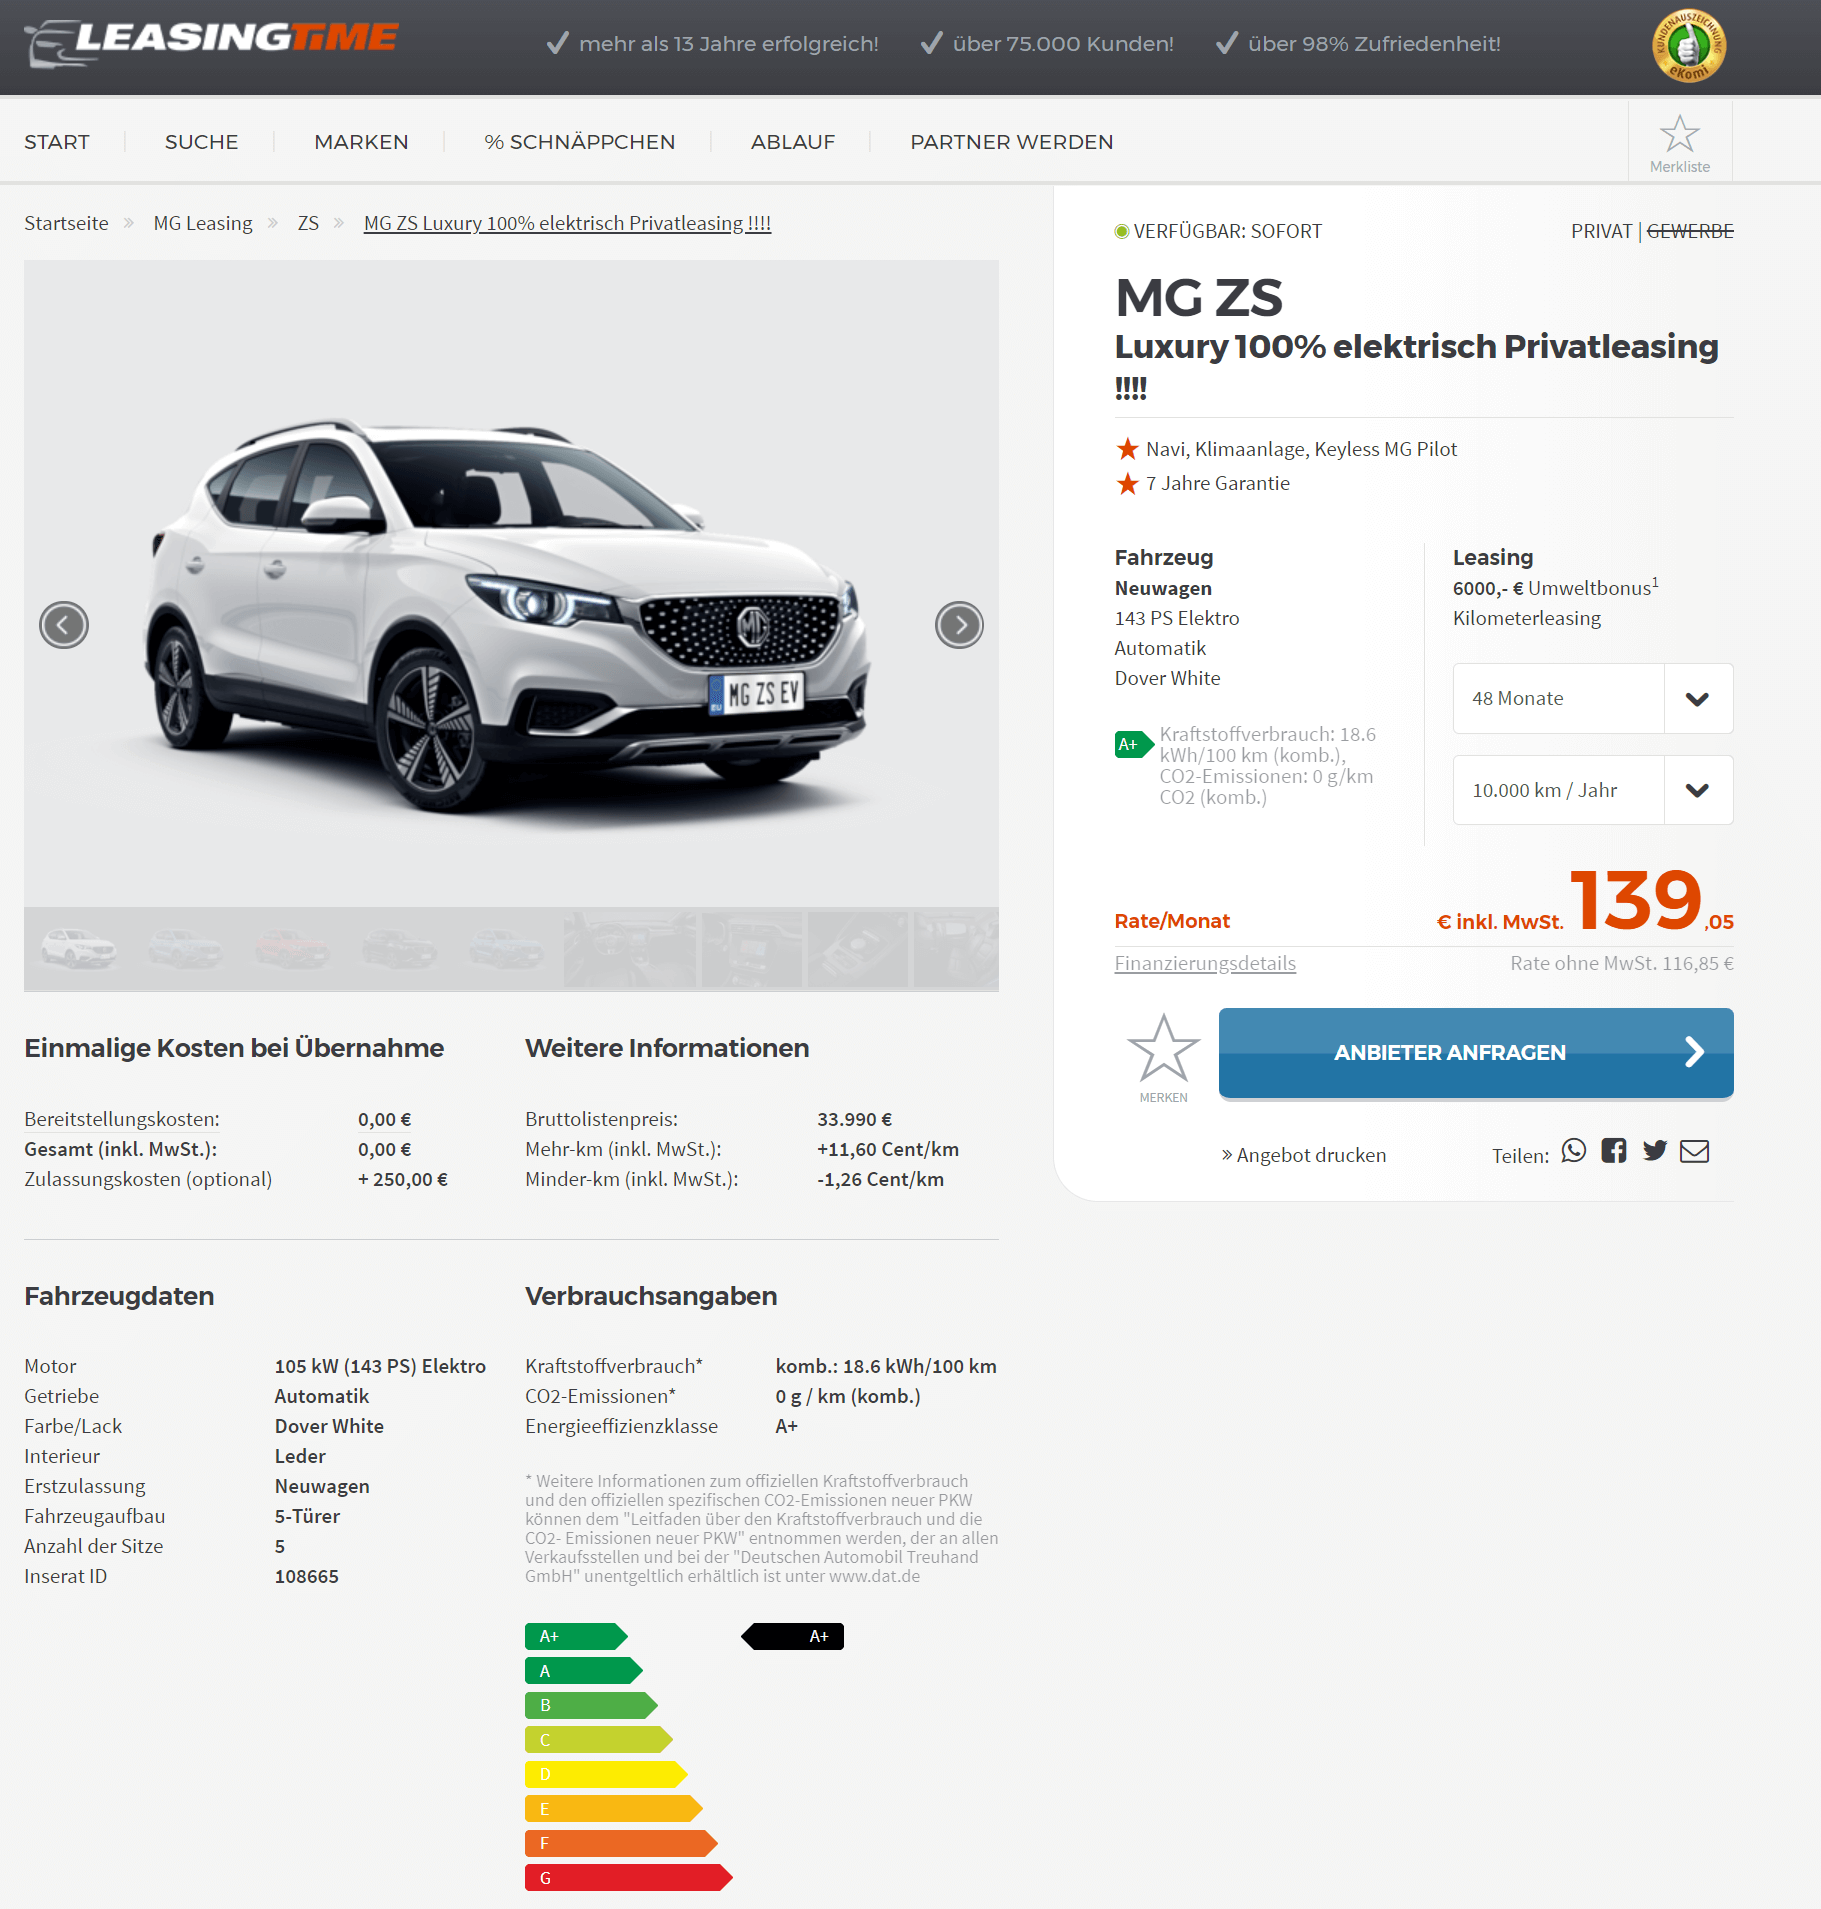The width and height of the screenshot is (1821, 1909).
Task: Show the previous car image
Action: click(x=64, y=625)
